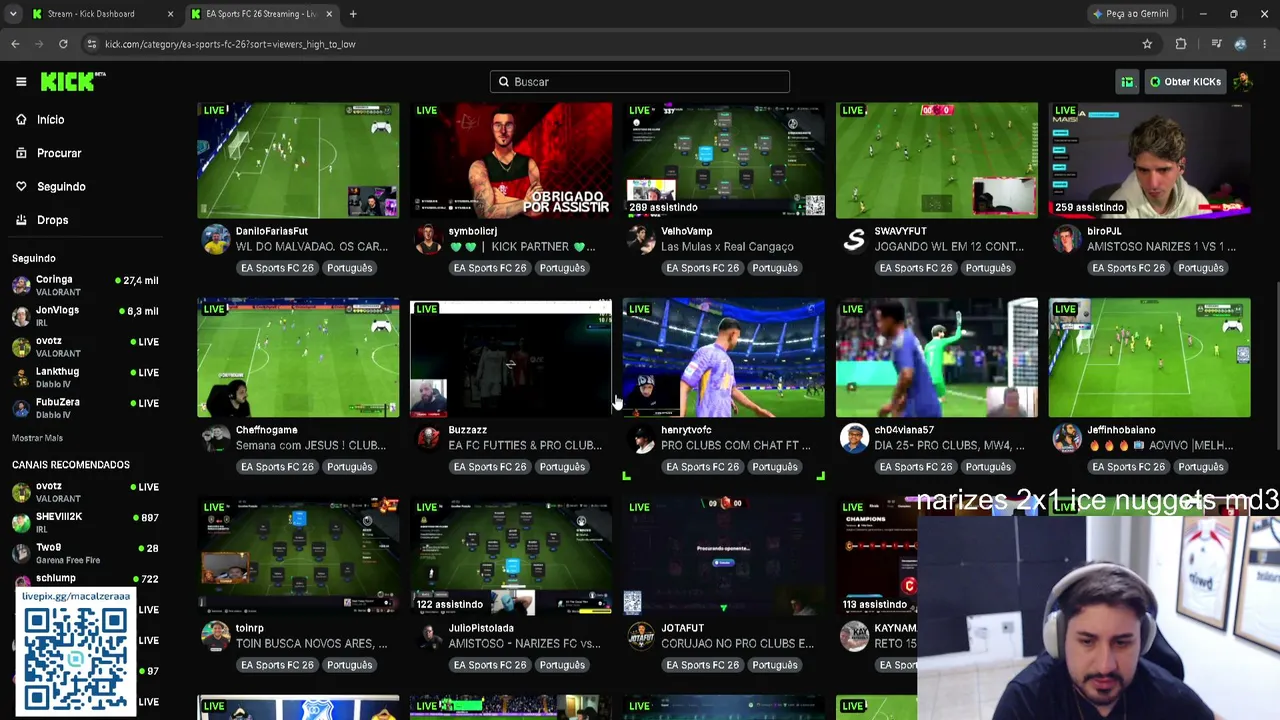Image resolution: width=1280 pixels, height=720 pixels.
Task: Click EA Sports FC 26 tag under VelhoVamp
Action: [702, 268]
